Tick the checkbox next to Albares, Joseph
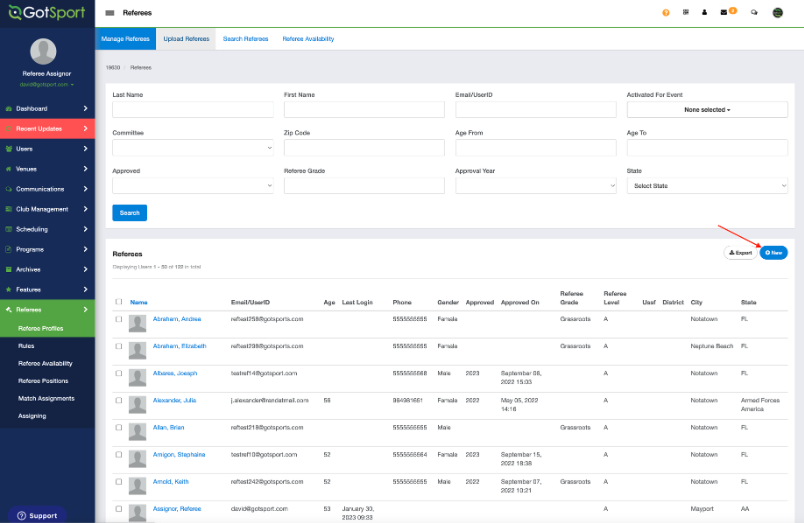 pos(119,373)
